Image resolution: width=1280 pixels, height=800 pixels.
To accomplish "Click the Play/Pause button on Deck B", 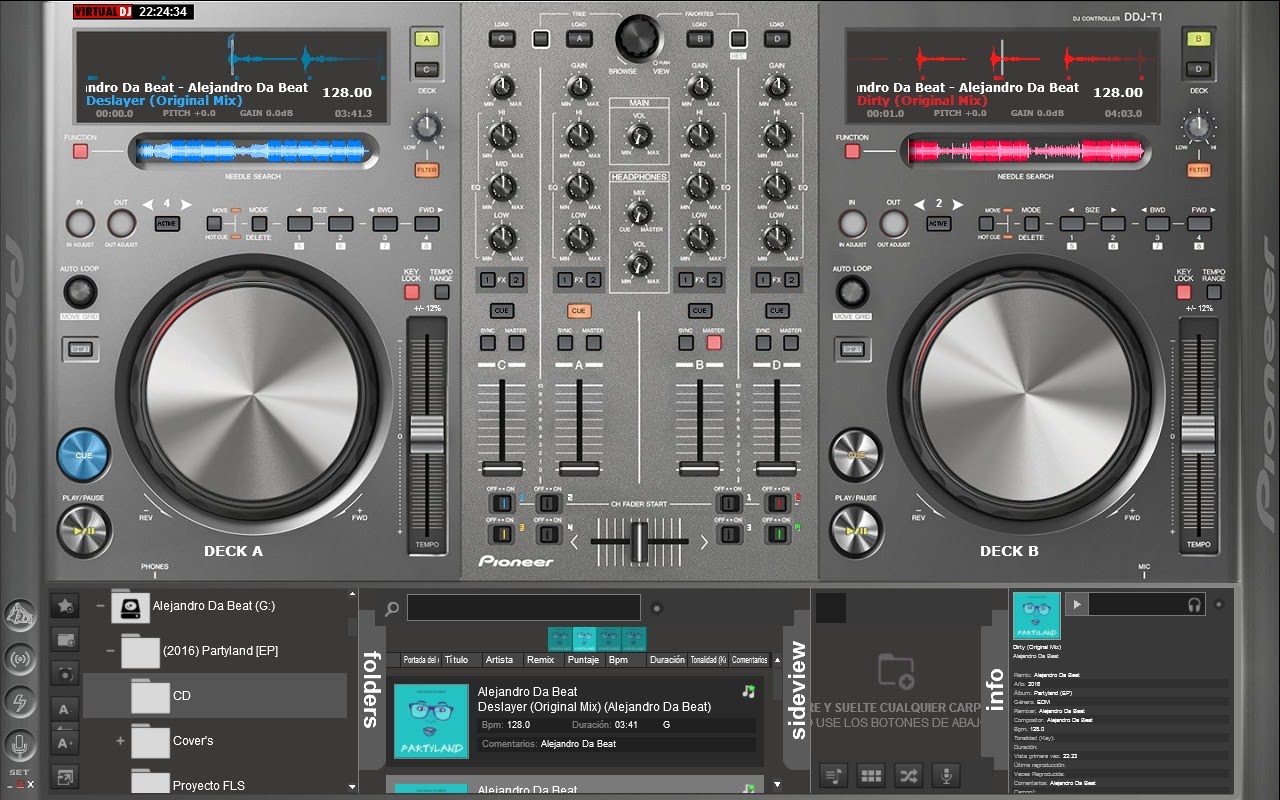I will (x=856, y=531).
